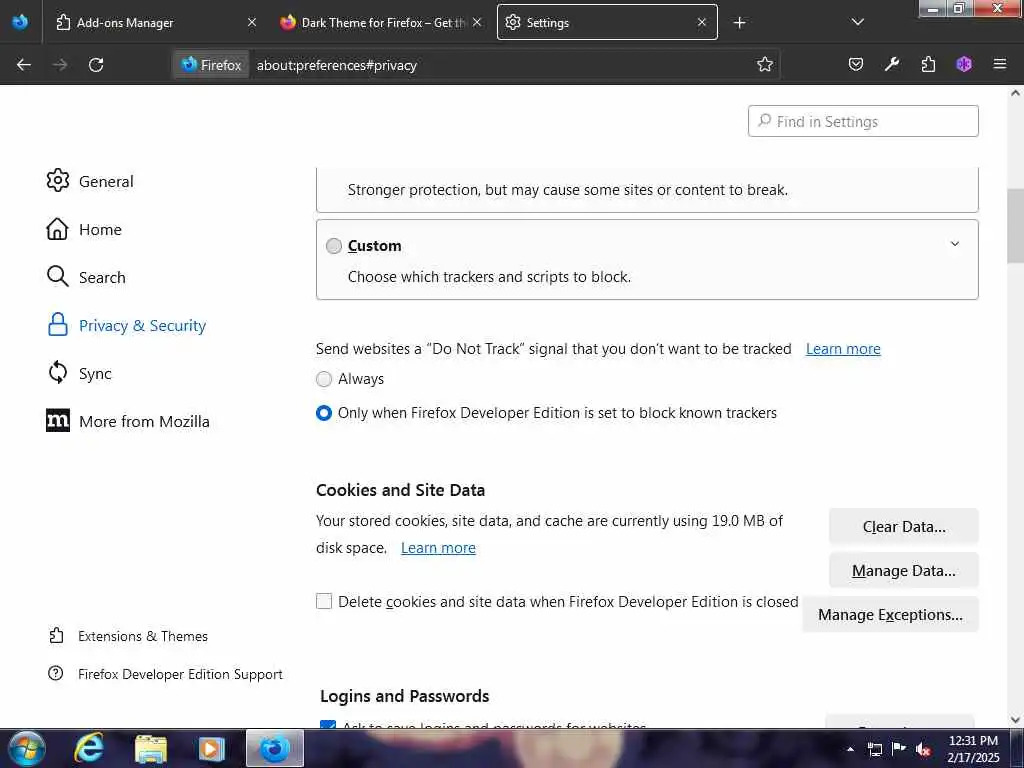This screenshot has width=1024, height=768.
Task: Focus the Find in Settings field
Action: (x=863, y=121)
